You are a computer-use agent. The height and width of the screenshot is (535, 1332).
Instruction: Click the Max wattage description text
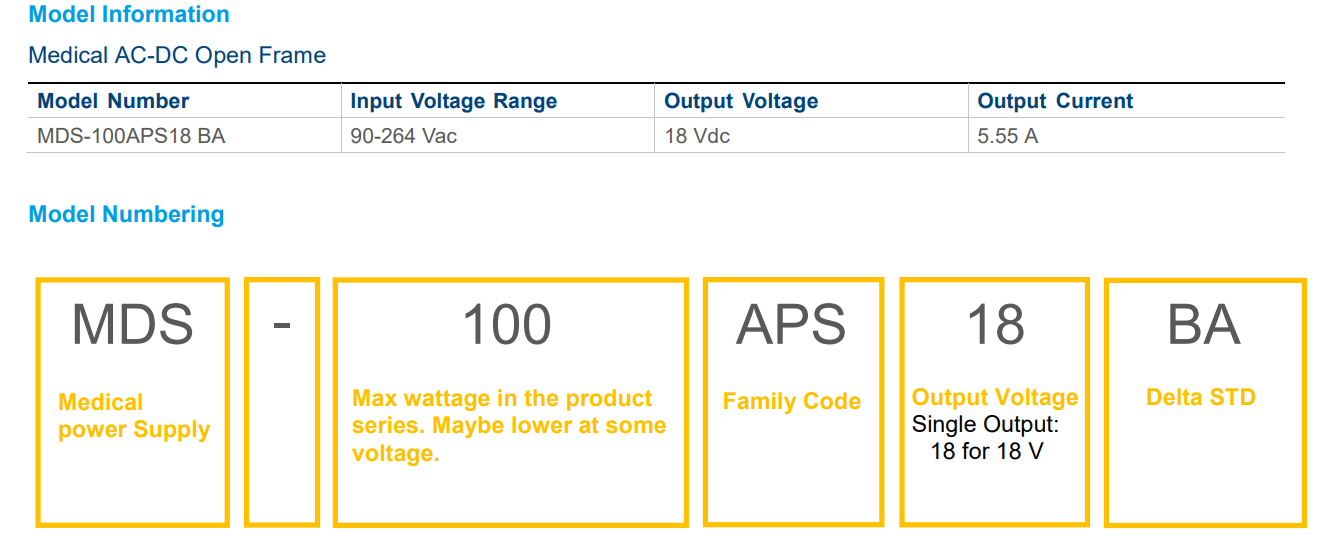(x=508, y=426)
